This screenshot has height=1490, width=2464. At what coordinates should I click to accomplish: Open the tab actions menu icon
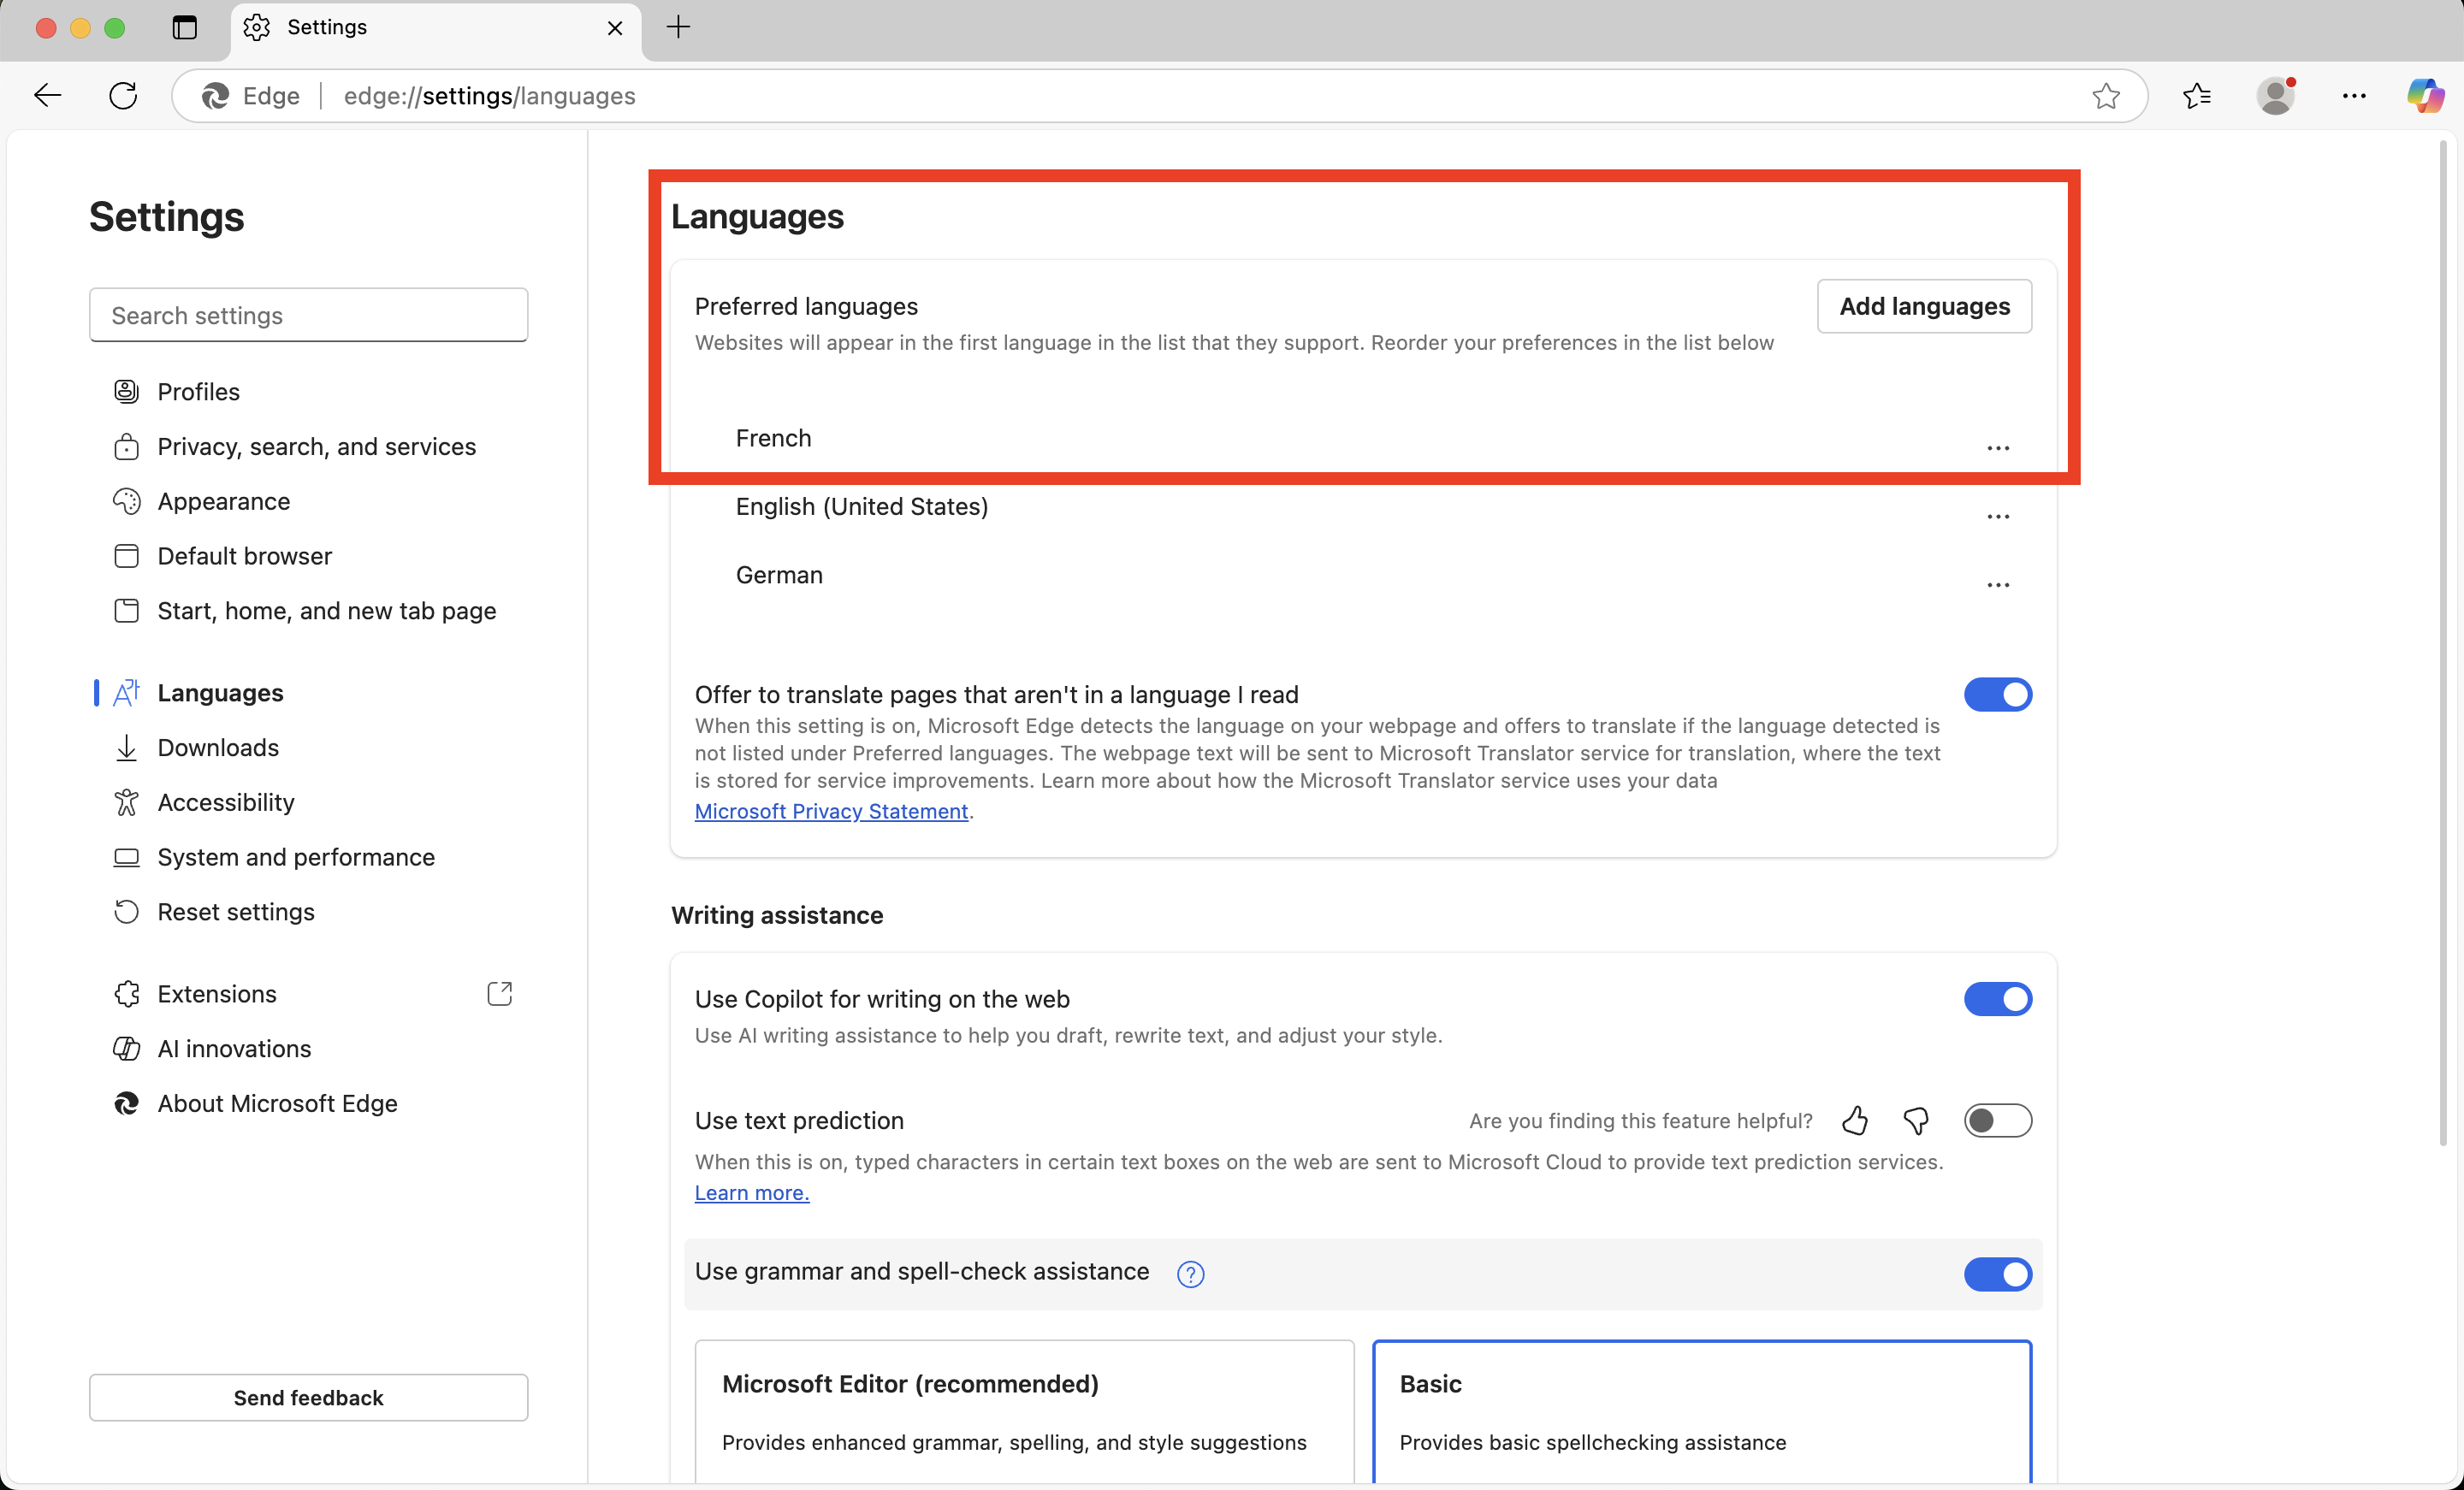(x=184, y=27)
